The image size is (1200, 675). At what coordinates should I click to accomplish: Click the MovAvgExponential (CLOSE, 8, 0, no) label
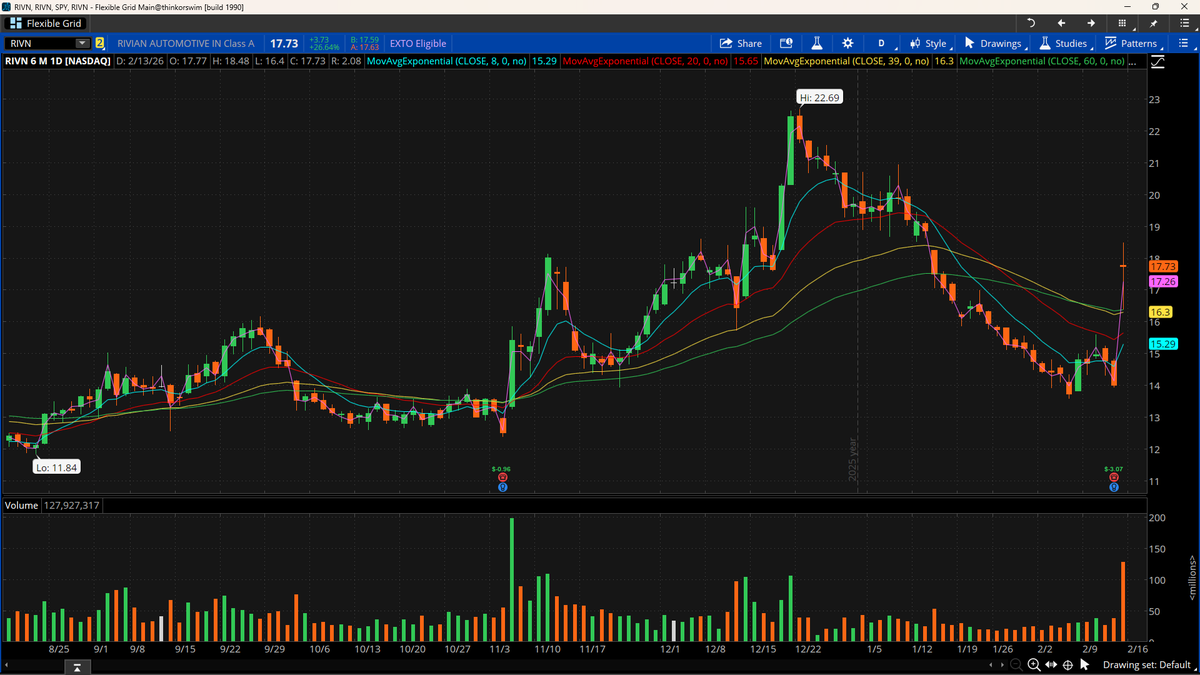pyautogui.click(x=447, y=61)
